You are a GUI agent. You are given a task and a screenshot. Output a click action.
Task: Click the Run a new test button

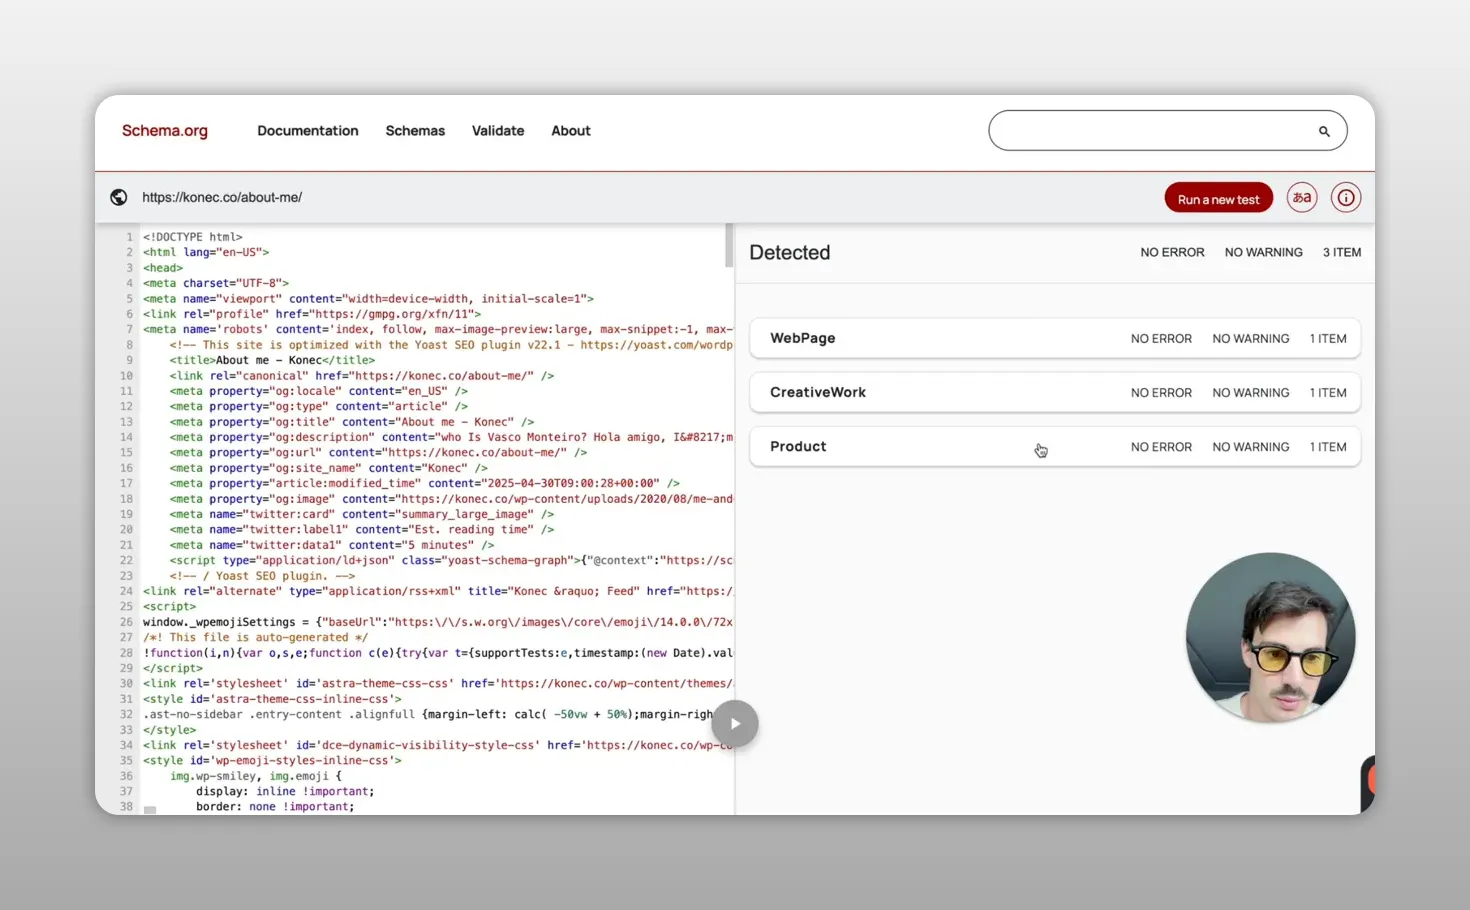(x=1219, y=198)
